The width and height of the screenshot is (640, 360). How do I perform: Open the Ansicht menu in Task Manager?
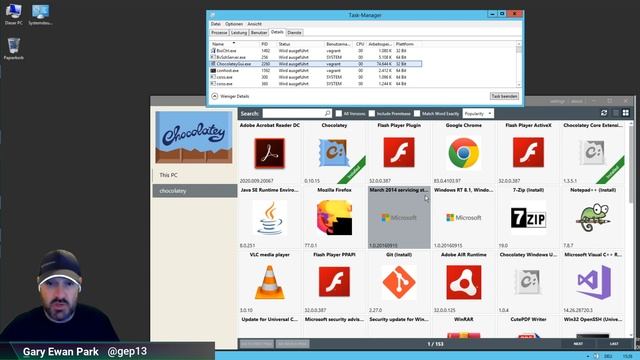(x=255, y=24)
